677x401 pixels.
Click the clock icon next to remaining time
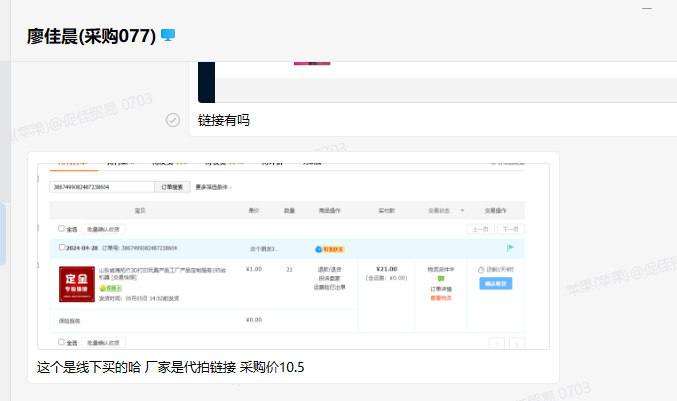pos(480,270)
